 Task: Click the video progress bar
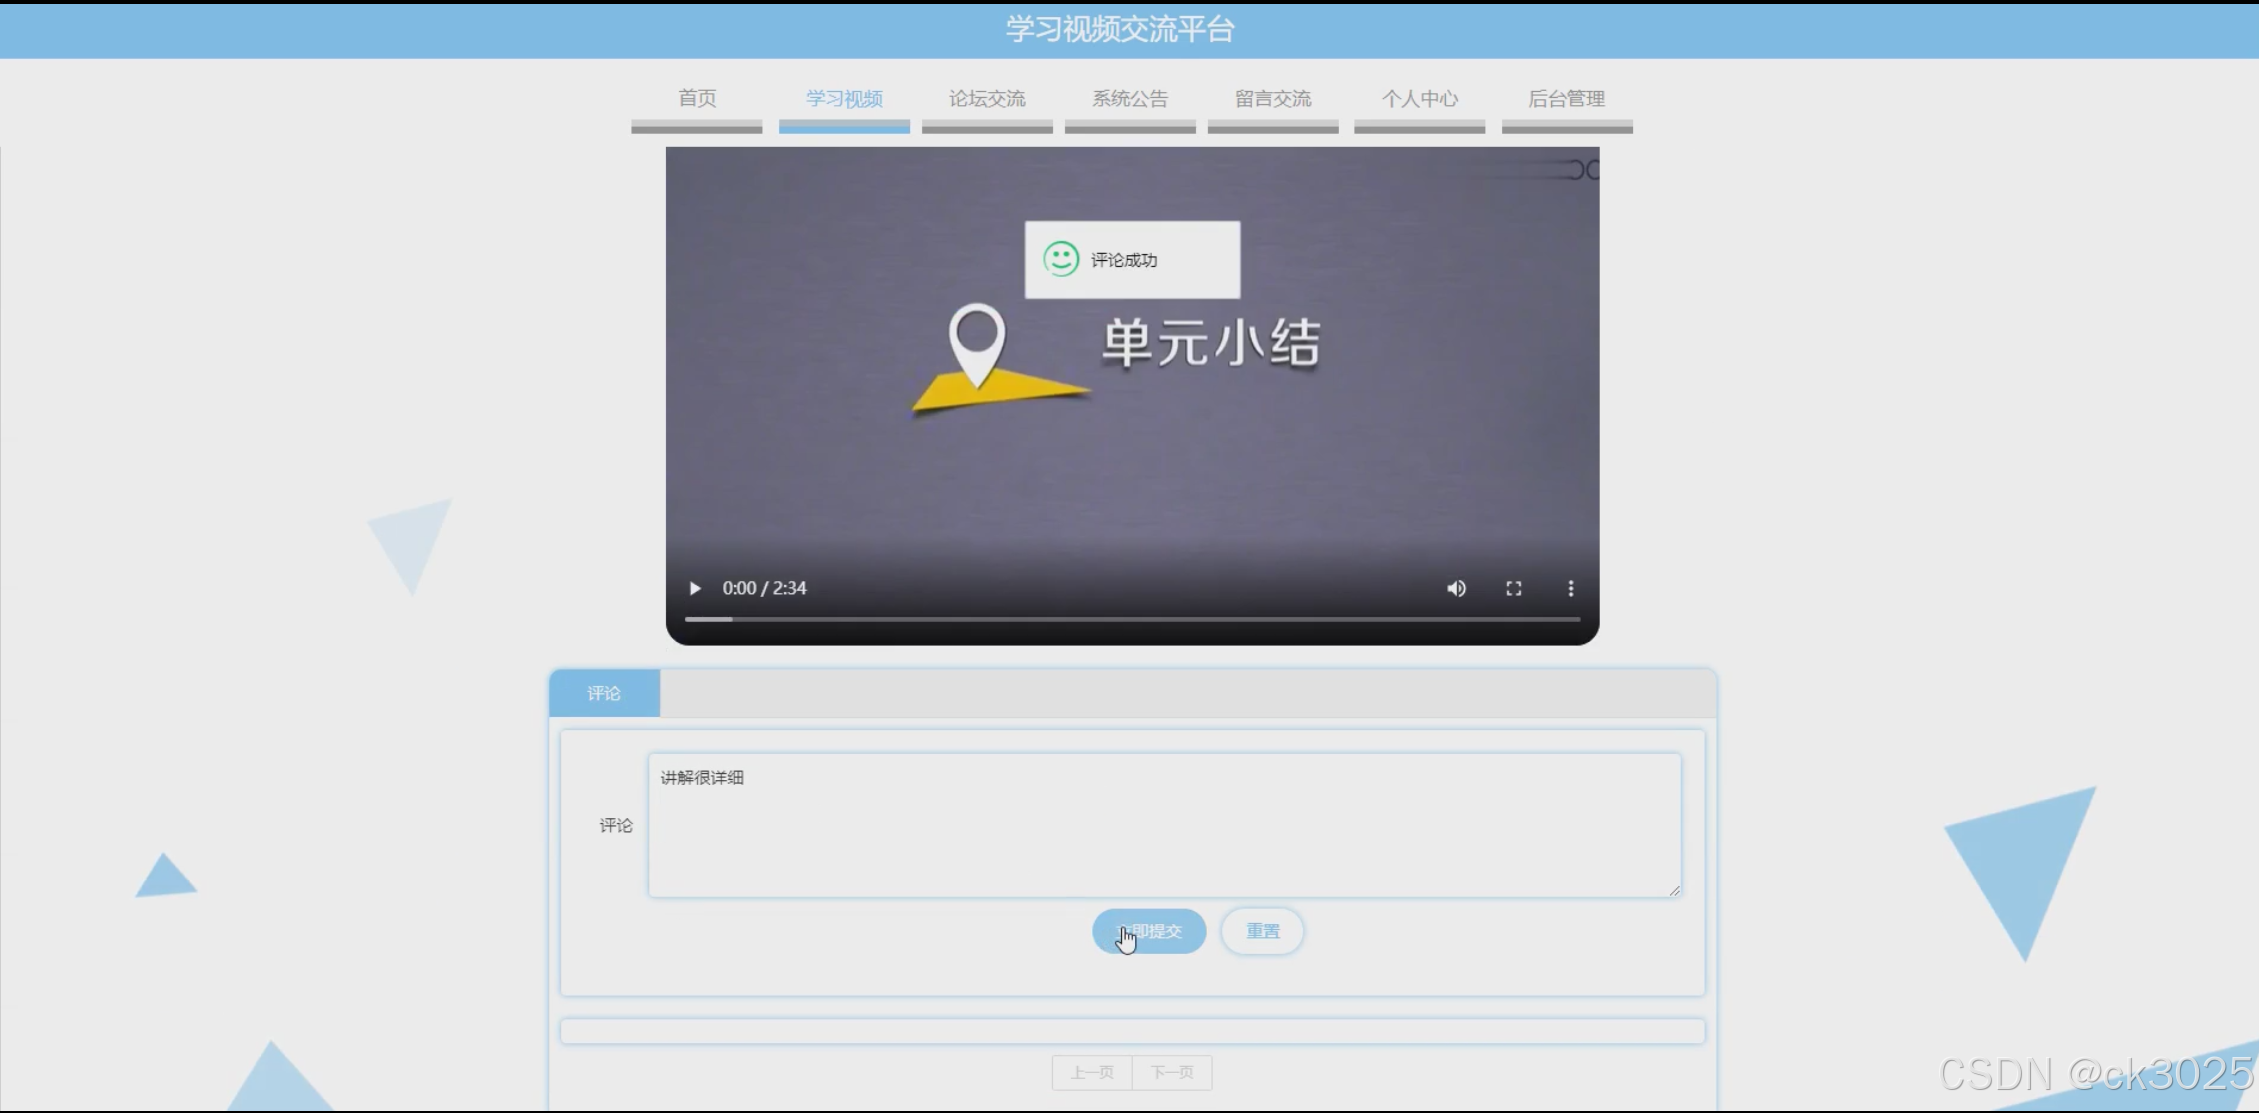(x=1131, y=620)
